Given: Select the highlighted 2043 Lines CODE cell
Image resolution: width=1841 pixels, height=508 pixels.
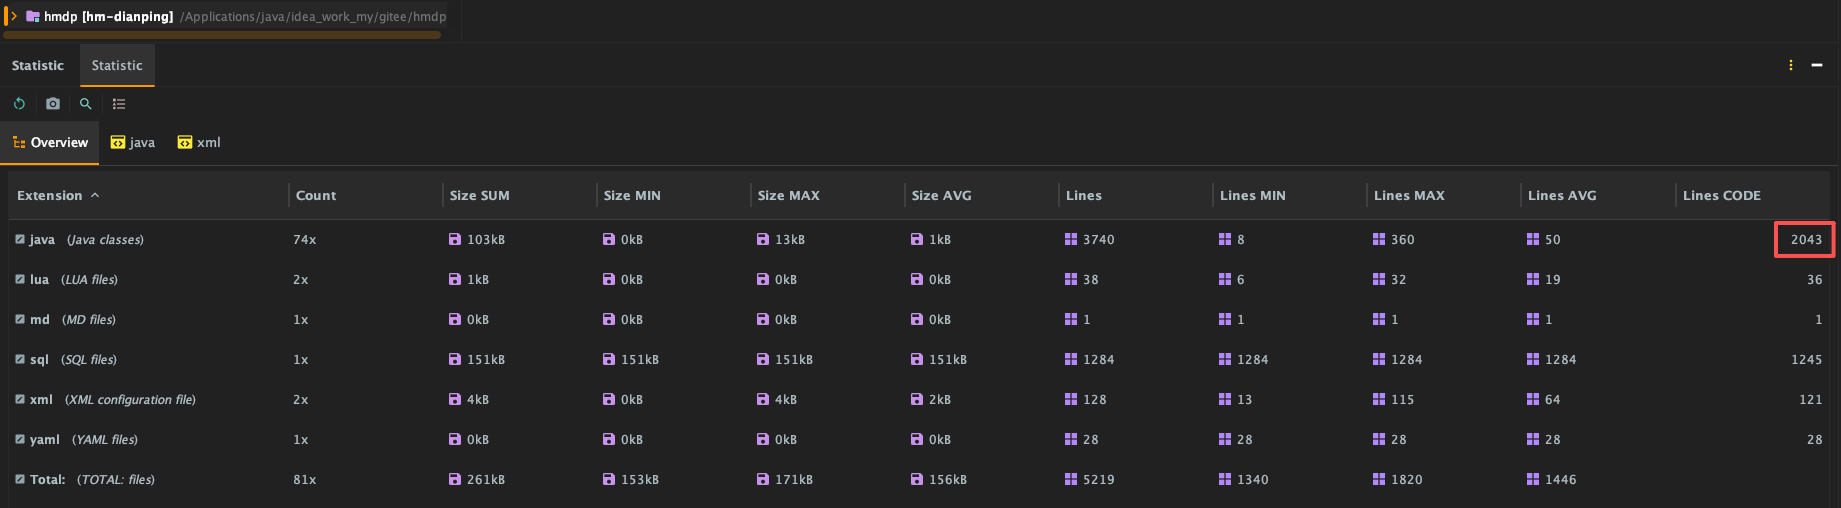Looking at the screenshot, I should point(1805,240).
